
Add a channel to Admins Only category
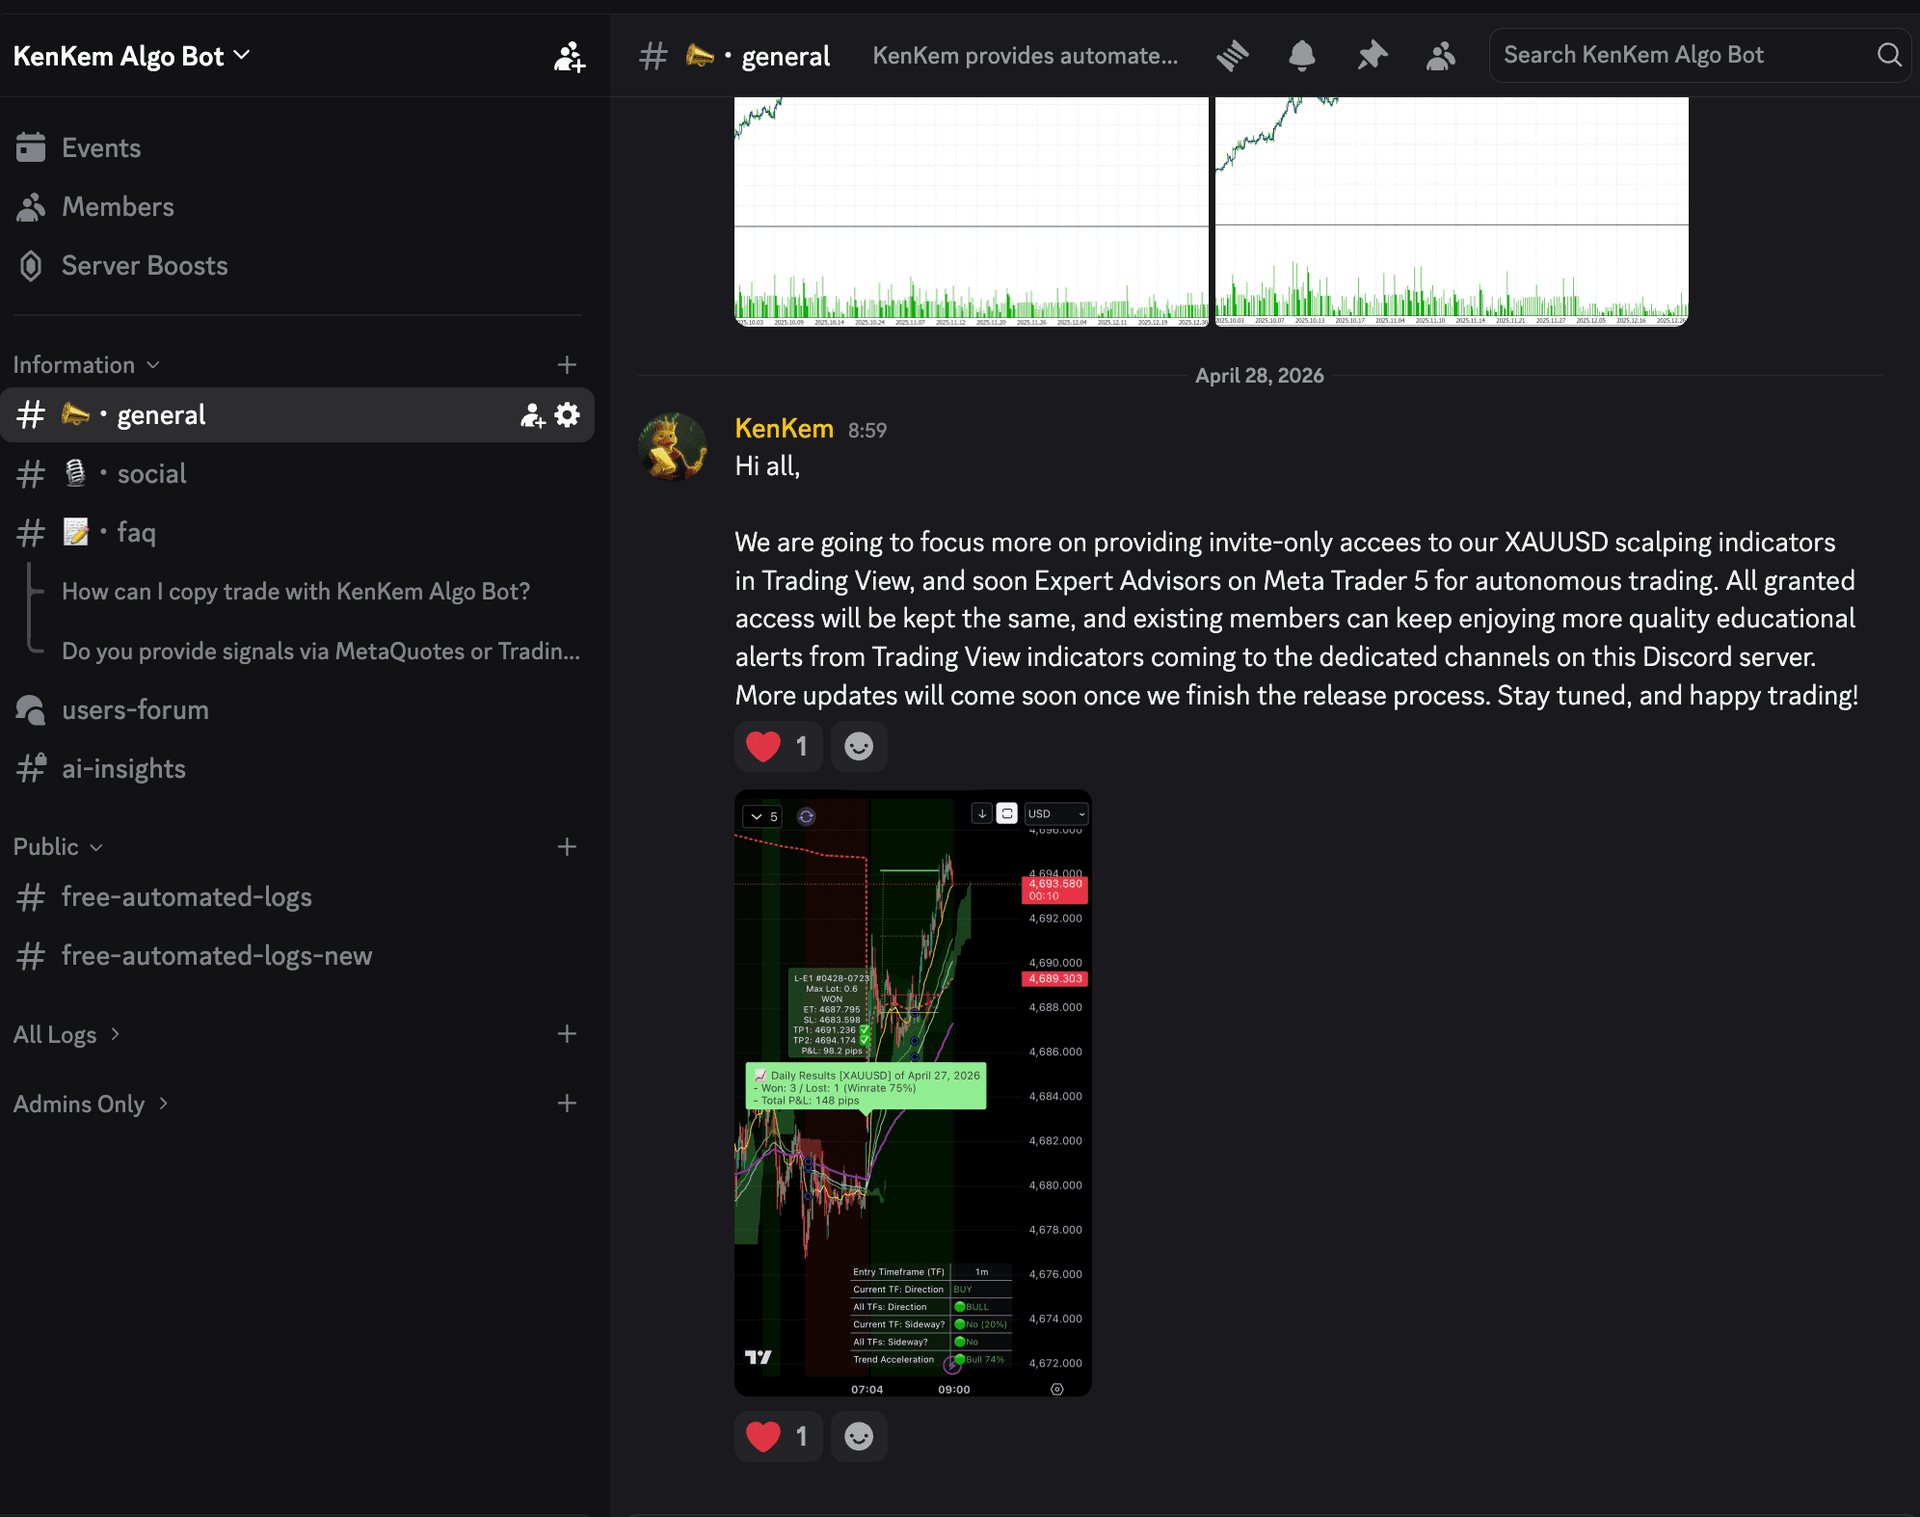pos(567,1103)
